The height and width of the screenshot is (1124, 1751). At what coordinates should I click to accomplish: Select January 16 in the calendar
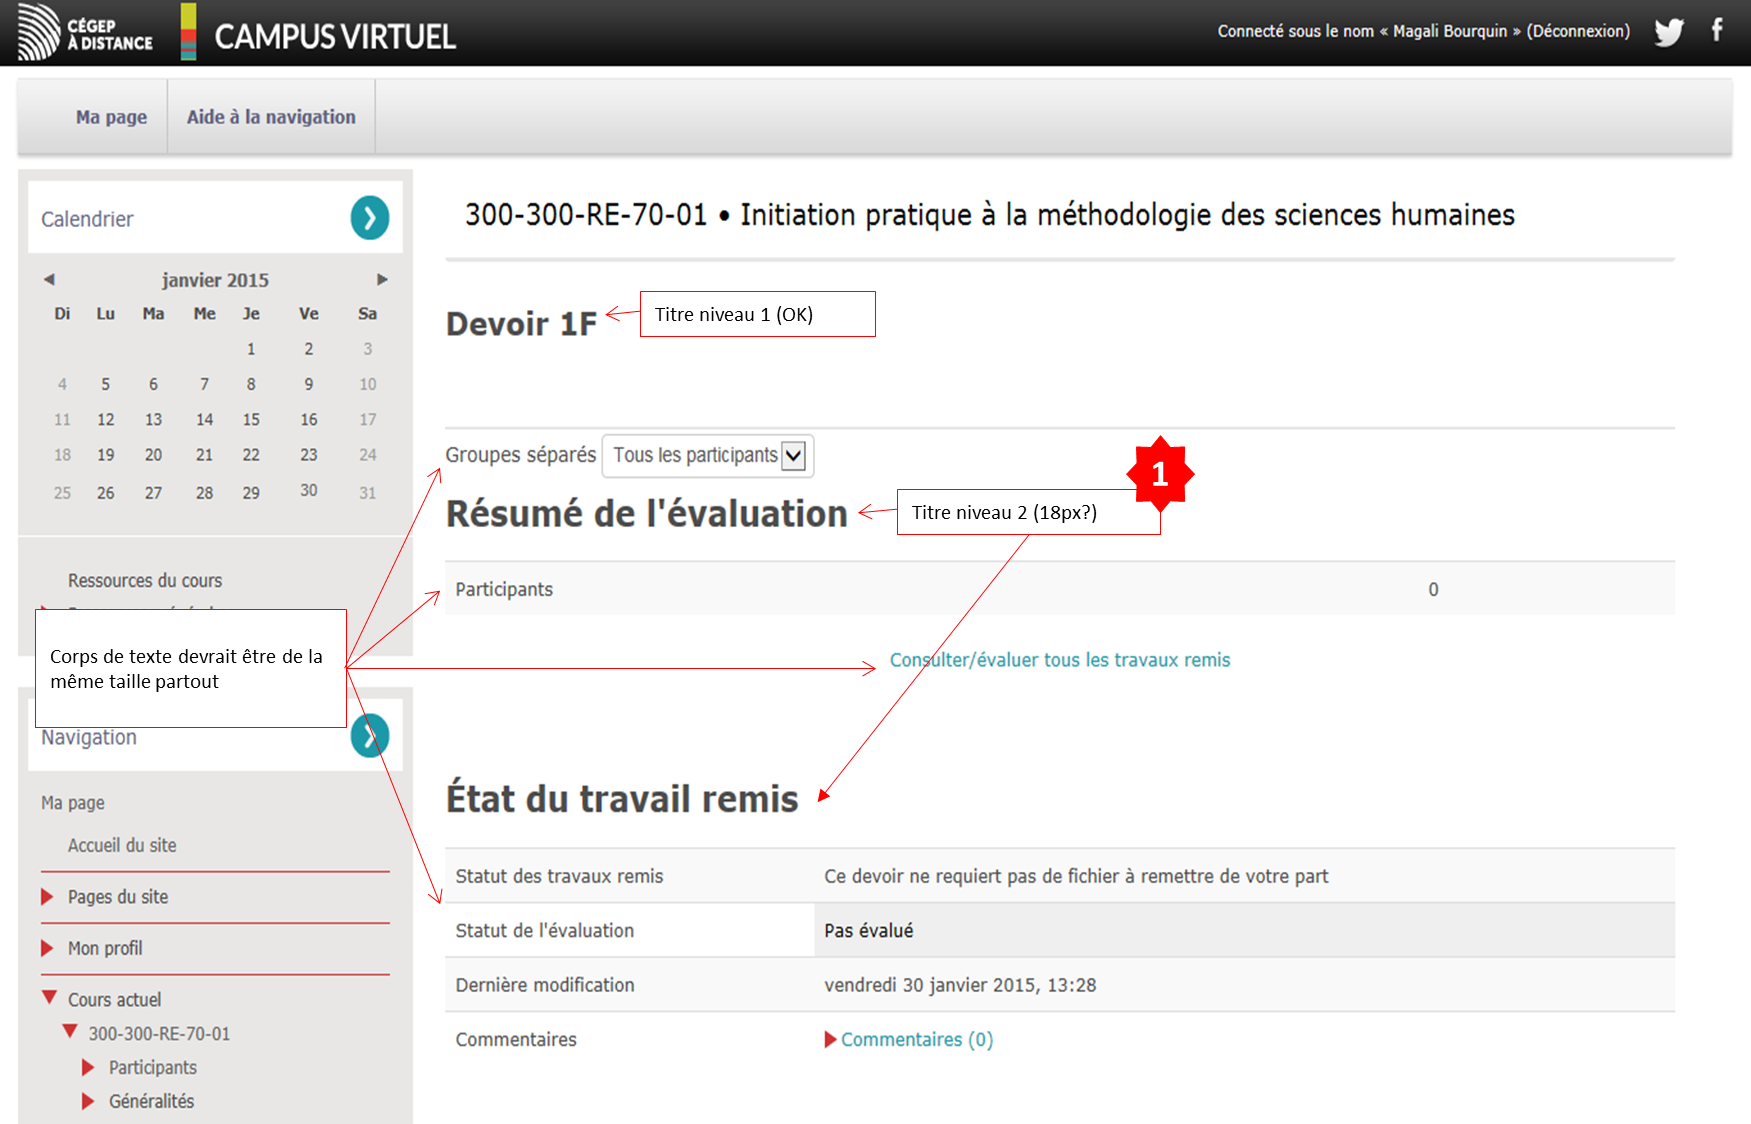point(308,420)
